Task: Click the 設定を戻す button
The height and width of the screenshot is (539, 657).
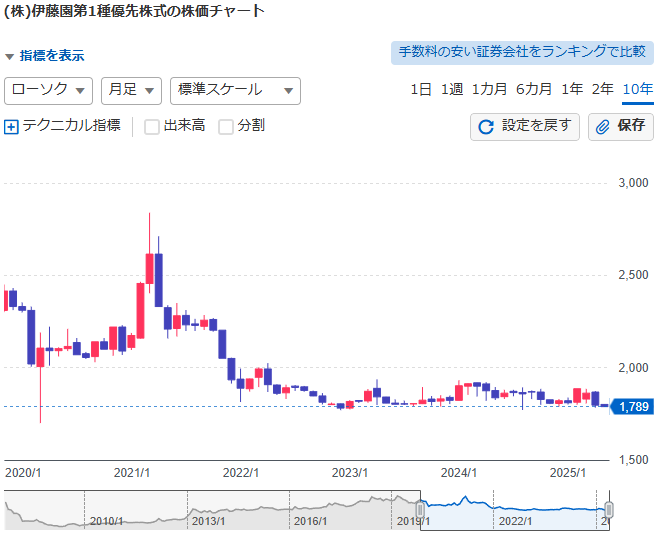Action: pyautogui.click(x=525, y=127)
